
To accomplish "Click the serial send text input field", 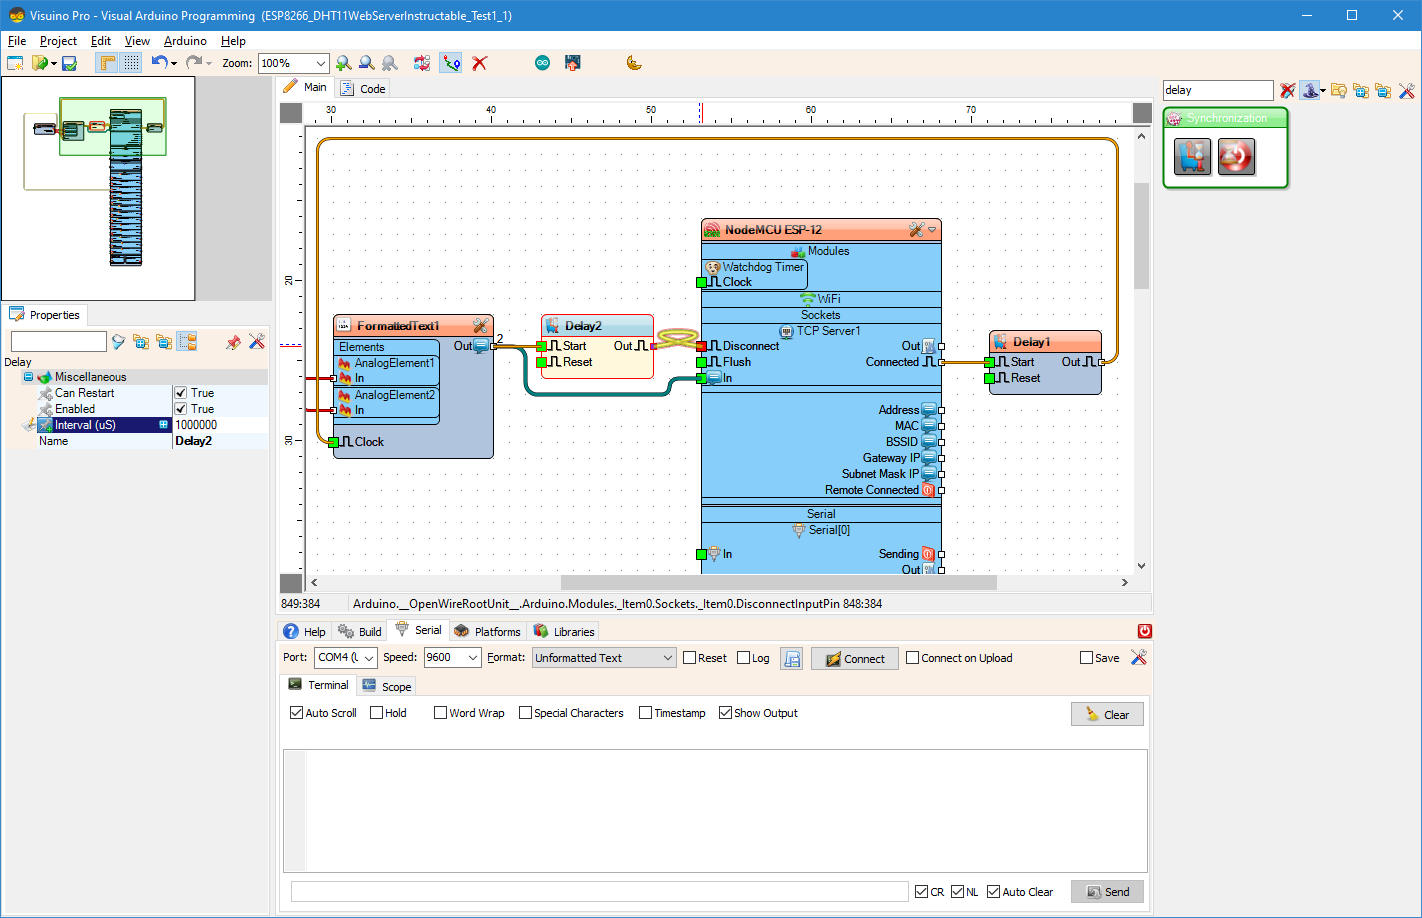I will [600, 892].
